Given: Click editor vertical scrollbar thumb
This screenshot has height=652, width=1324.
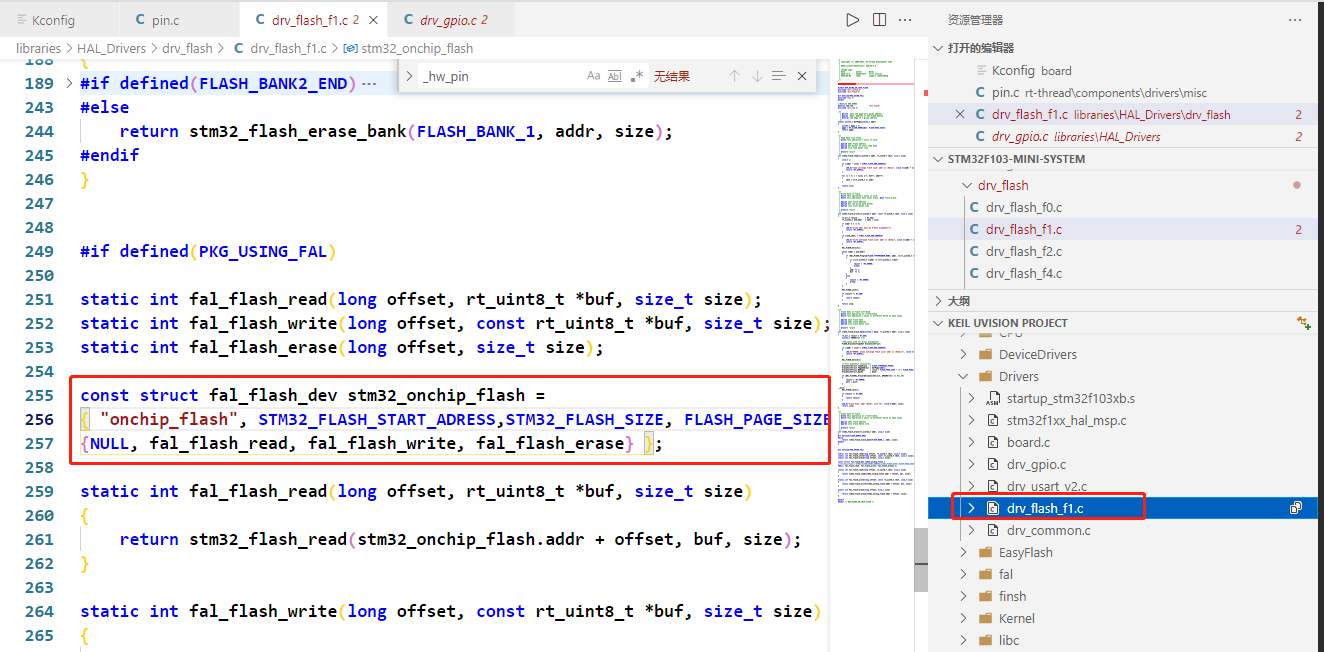Looking at the screenshot, I should pyautogui.click(x=920, y=560).
